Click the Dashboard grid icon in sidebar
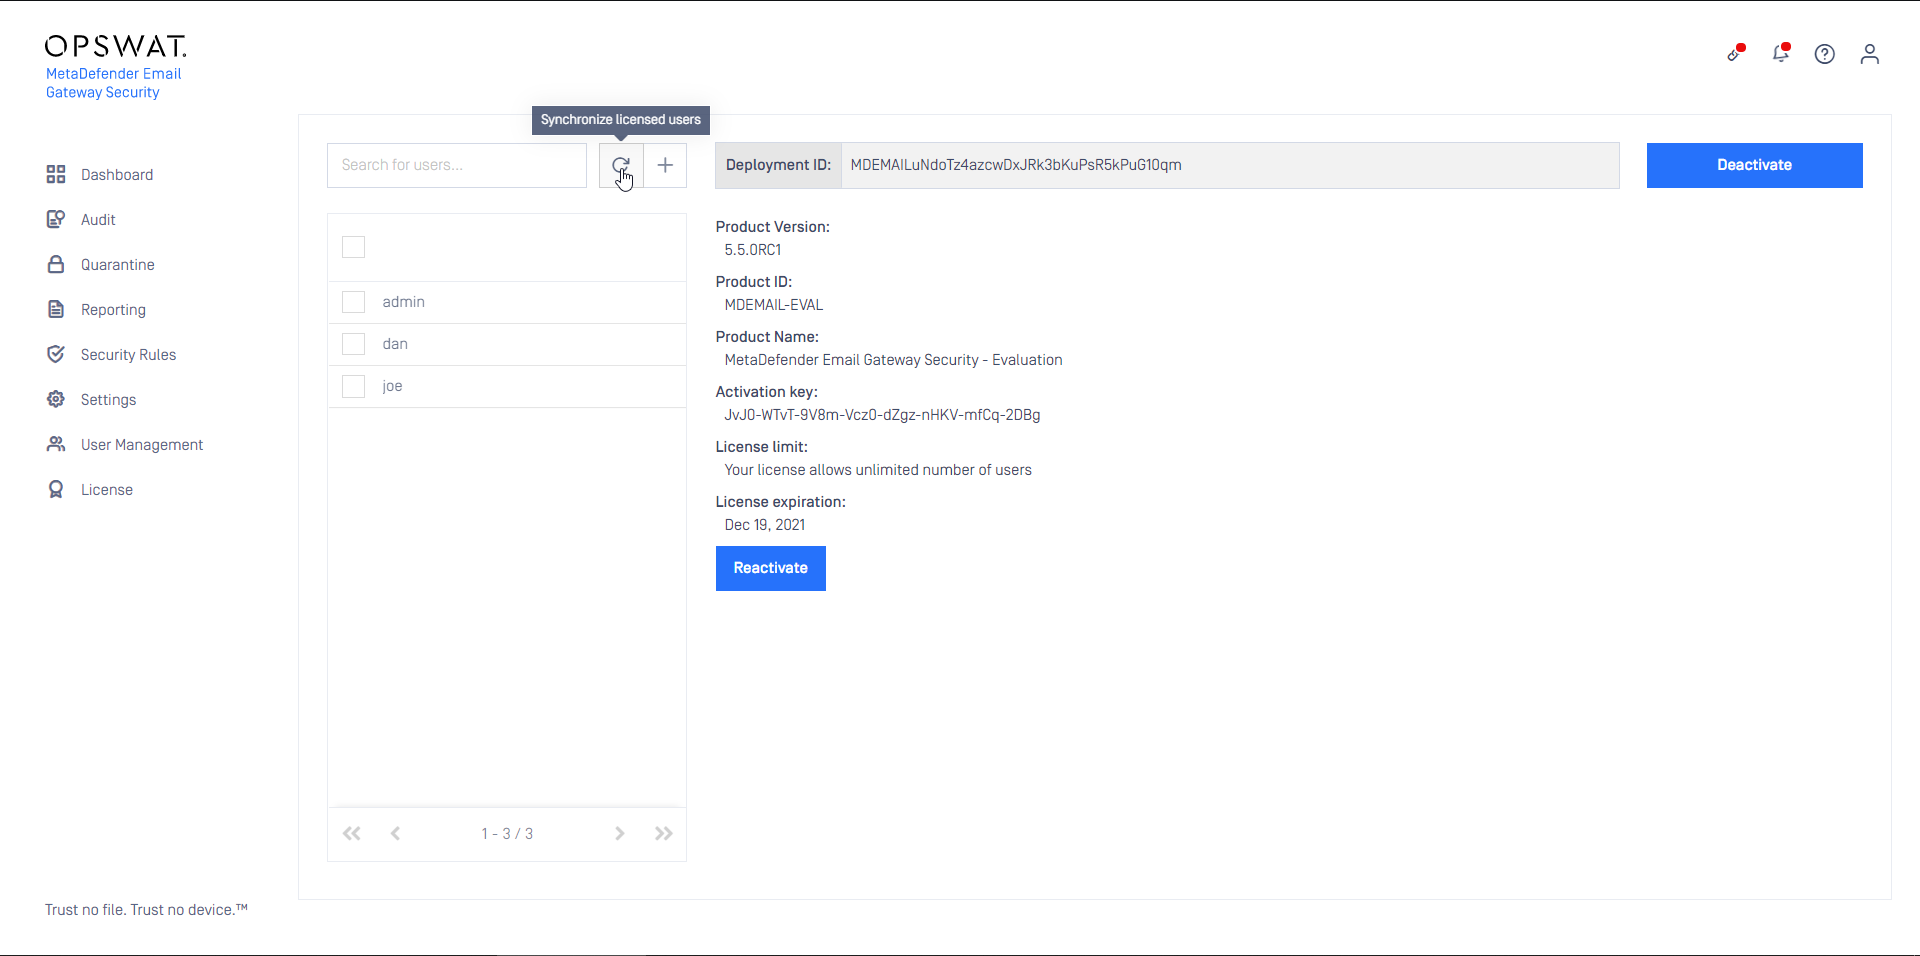The image size is (1920, 956). tap(56, 174)
